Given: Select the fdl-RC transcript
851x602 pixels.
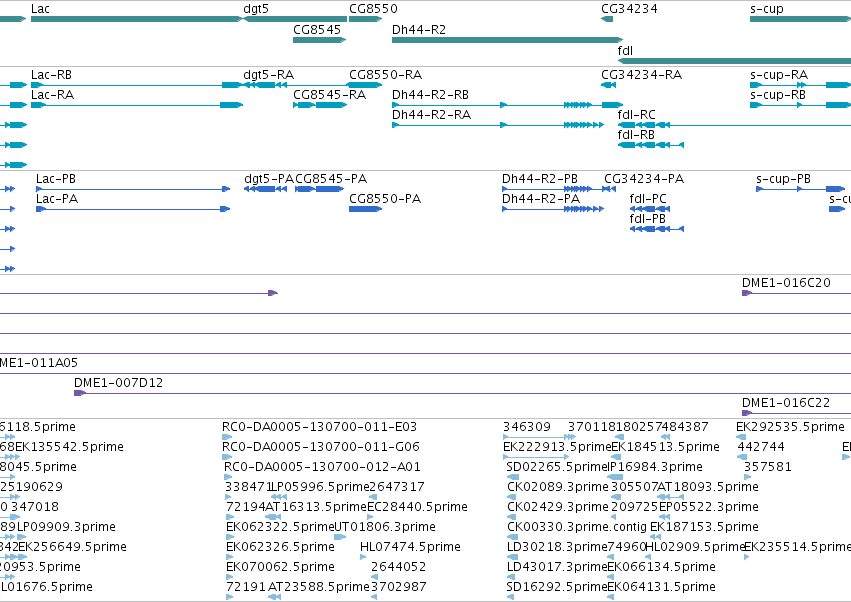Looking at the screenshot, I should coord(734,125).
